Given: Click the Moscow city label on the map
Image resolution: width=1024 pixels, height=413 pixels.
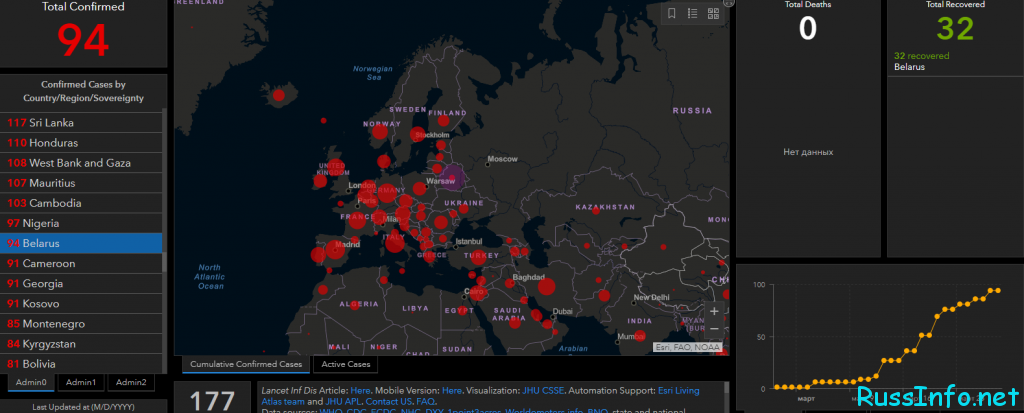Looking at the screenshot, I should [x=502, y=159].
